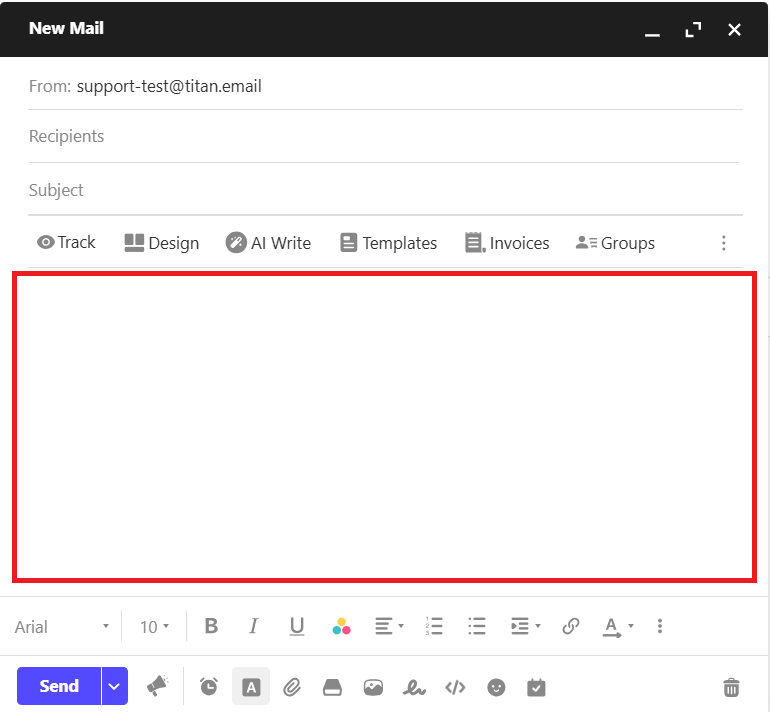Insert a signature with the signature icon
The height and width of the screenshot is (712, 770).
coord(414,687)
